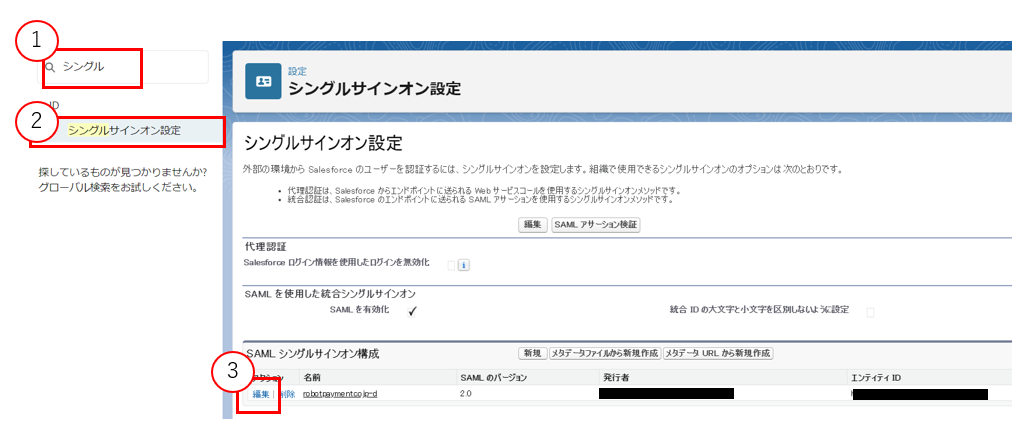Viewport: 1021px width, 432px height.
Task: Open the robotpaymentcojp-d configuration link
Action: tap(339, 394)
